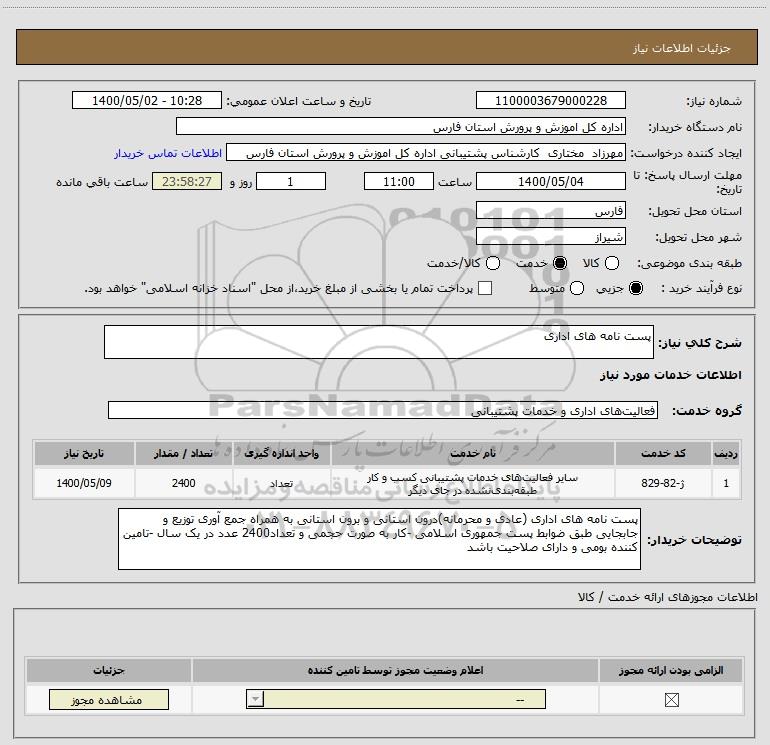
Task: Click the buyer notes text area
Action: (x=379, y=539)
